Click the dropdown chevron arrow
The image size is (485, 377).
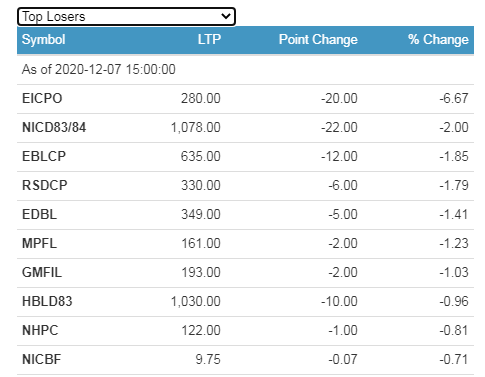pos(226,16)
